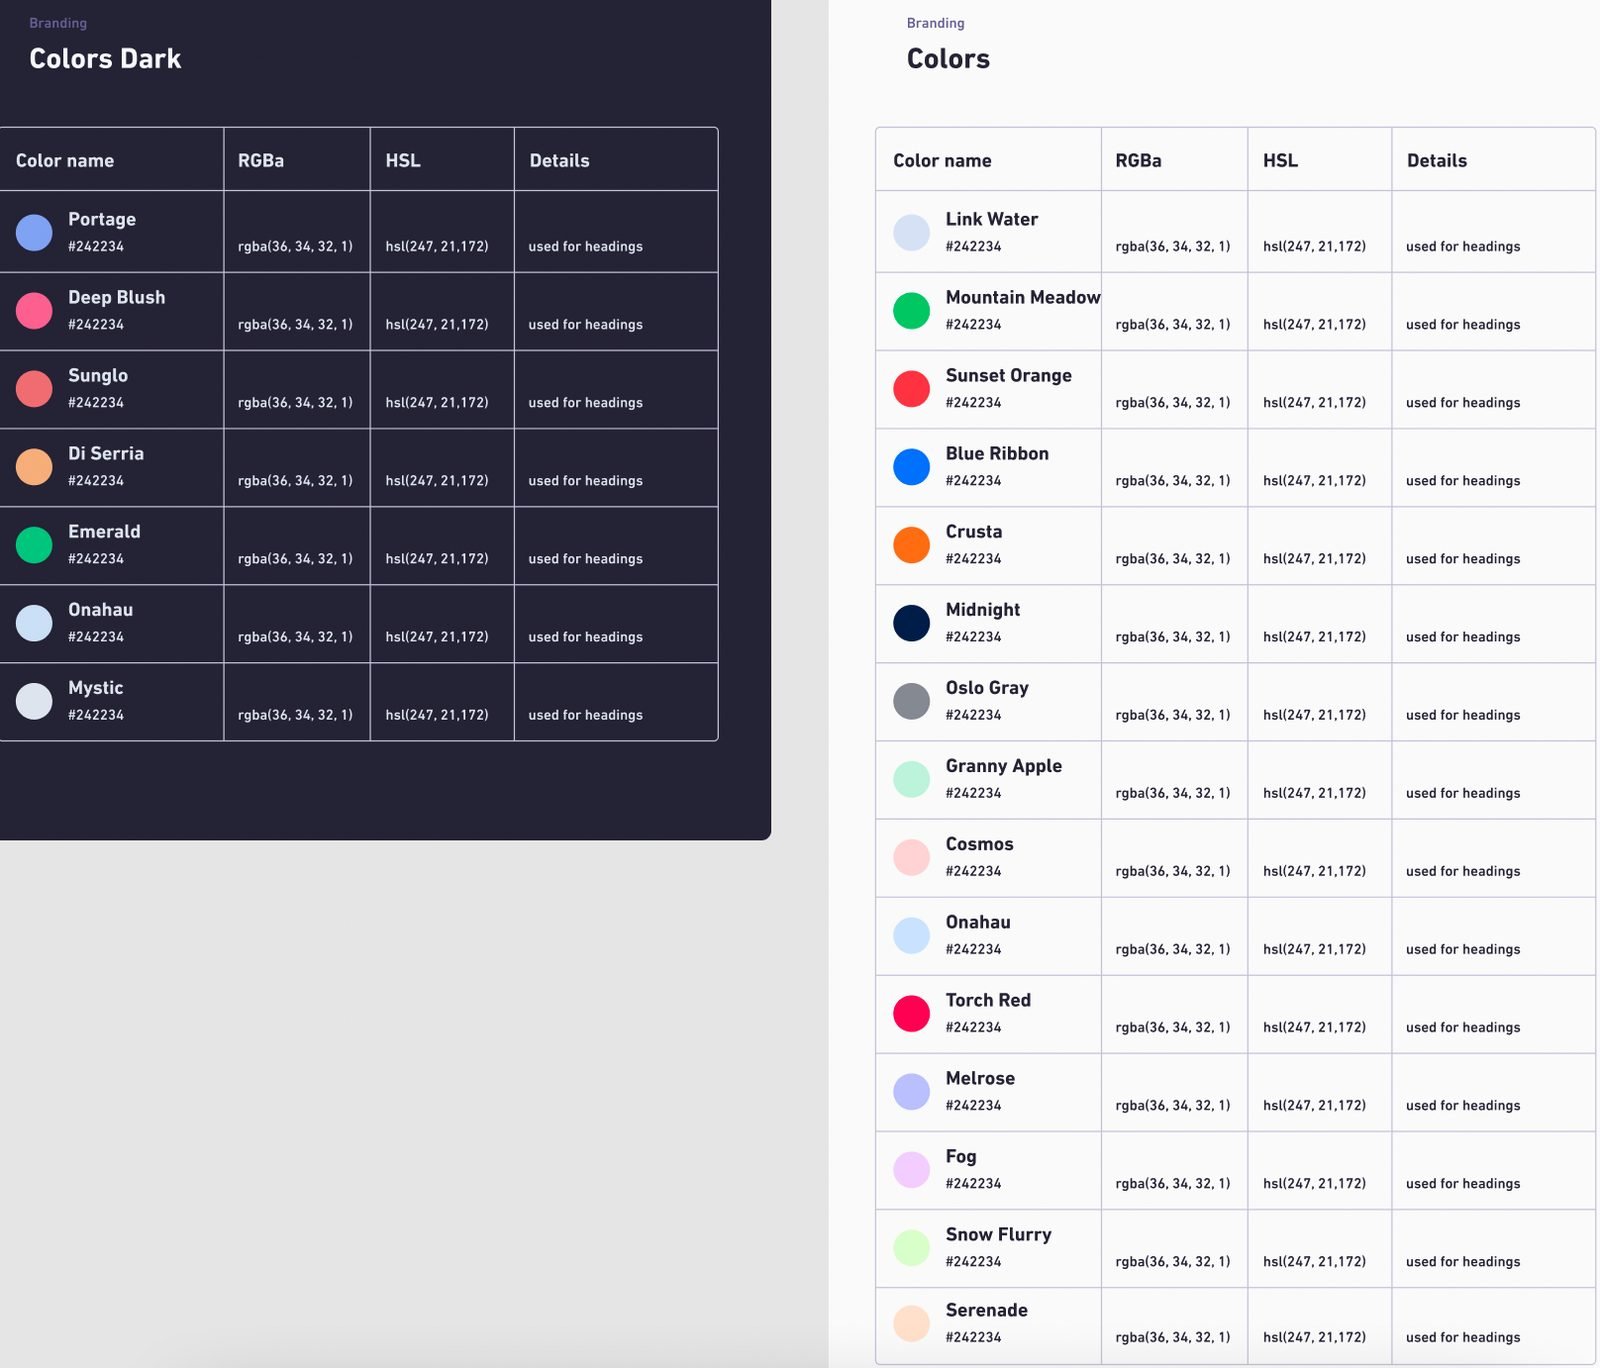The height and width of the screenshot is (1368, 1600).
Task: Select the Portage color name text
Action: tap(102, 219)
